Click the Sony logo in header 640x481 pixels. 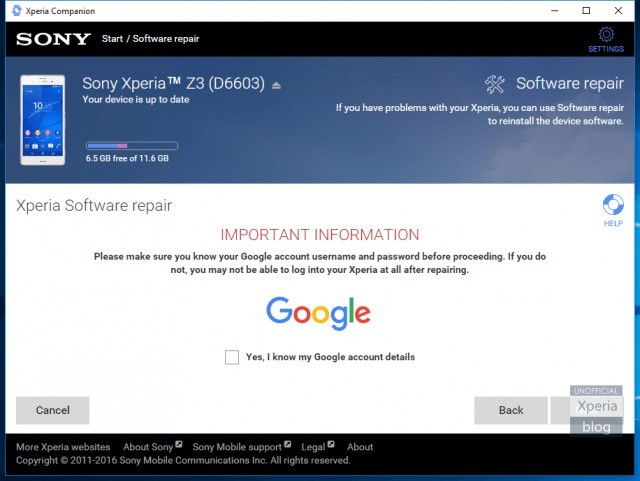(52, 39)
